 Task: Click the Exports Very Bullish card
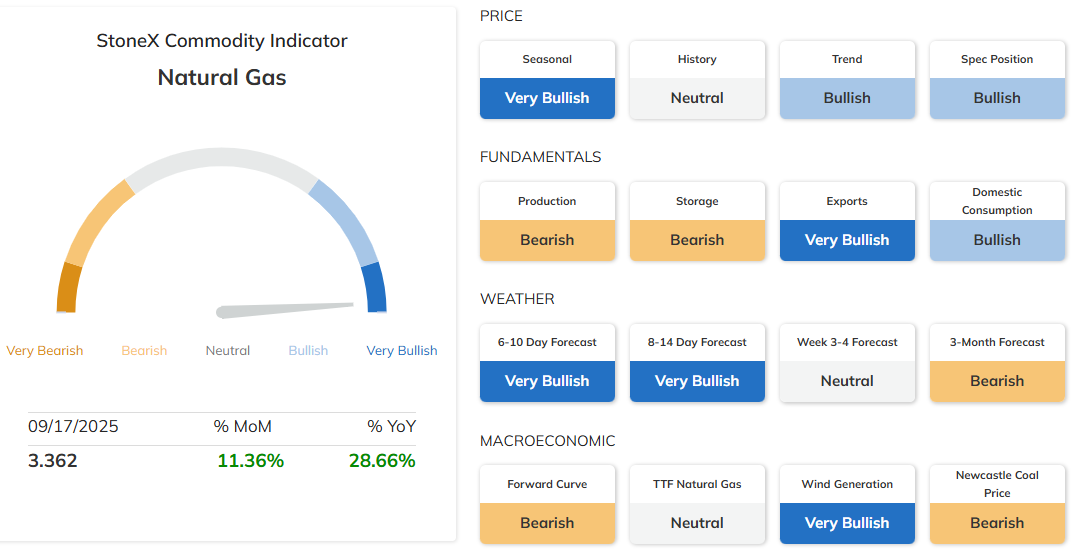pyautogui.click(x=847, y=221)
